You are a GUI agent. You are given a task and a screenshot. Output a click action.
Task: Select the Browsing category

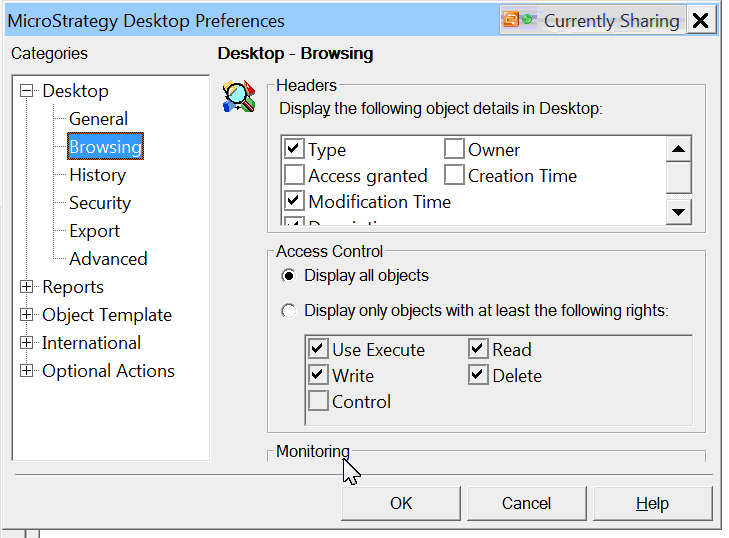[105, 146]
